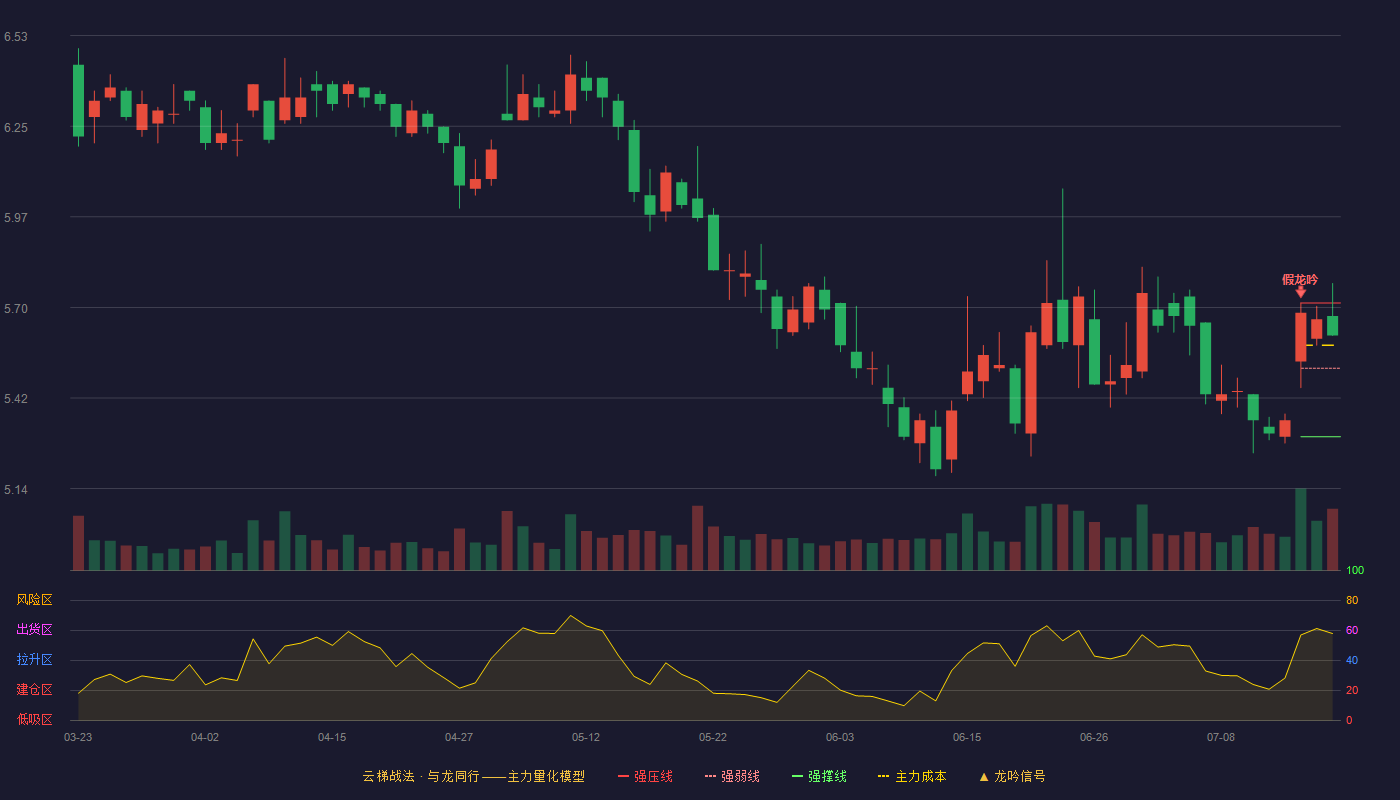This screenshot has height=800, width=1400.
Task: Click the red 强压线 legend line marker
Action: coord(623,776)
